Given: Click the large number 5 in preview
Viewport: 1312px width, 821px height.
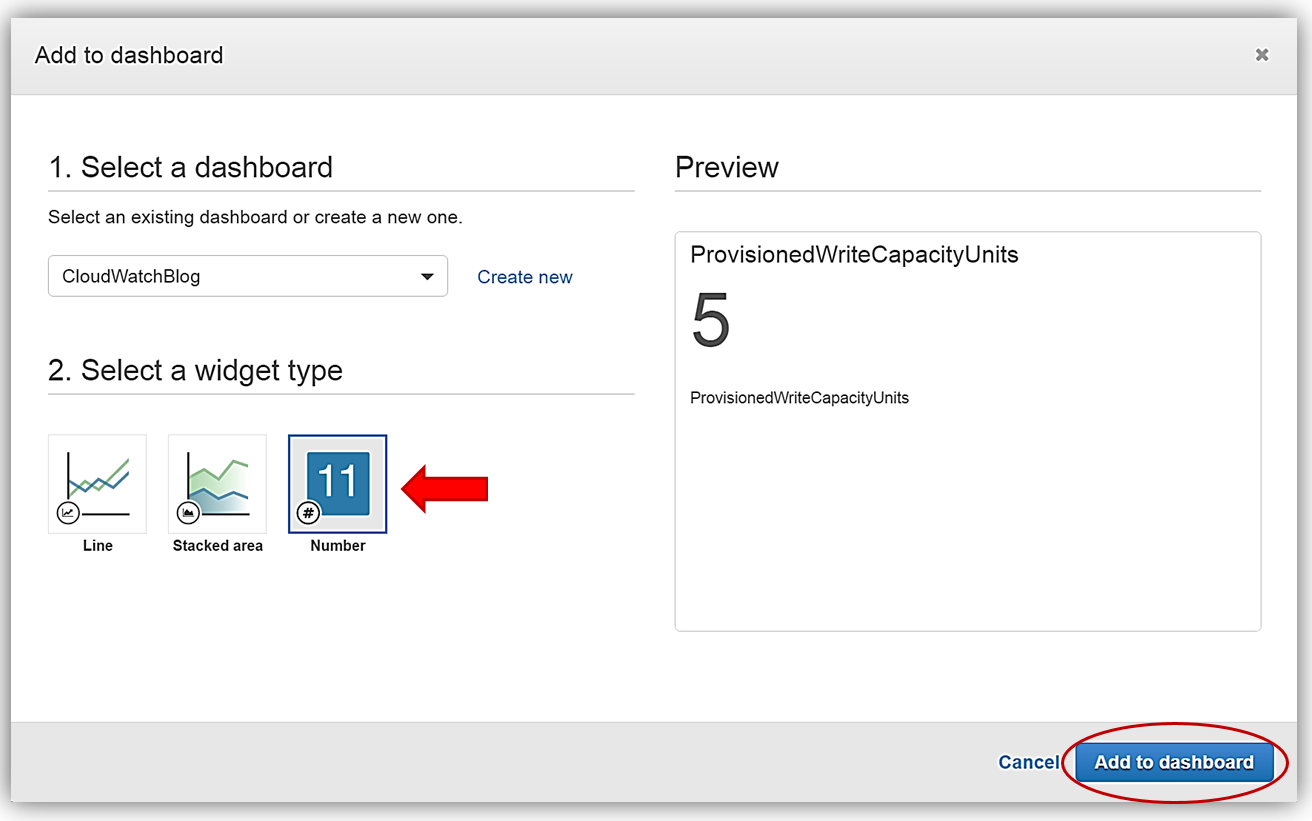Looking at the screenshot, I should point(711,322).
